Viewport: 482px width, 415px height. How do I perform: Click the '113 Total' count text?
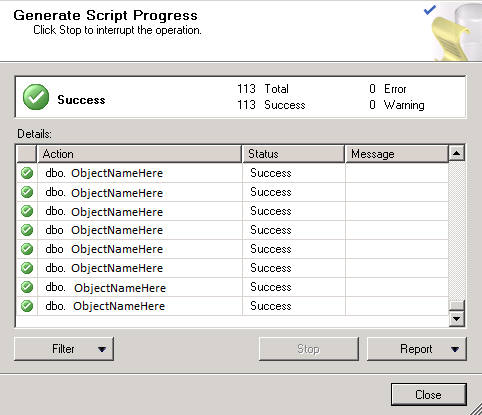coord(263,89)
